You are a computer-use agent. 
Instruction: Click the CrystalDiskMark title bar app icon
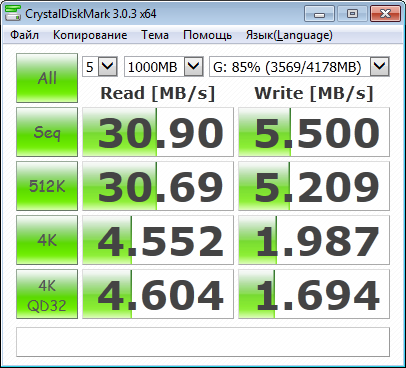click(13, 14)
